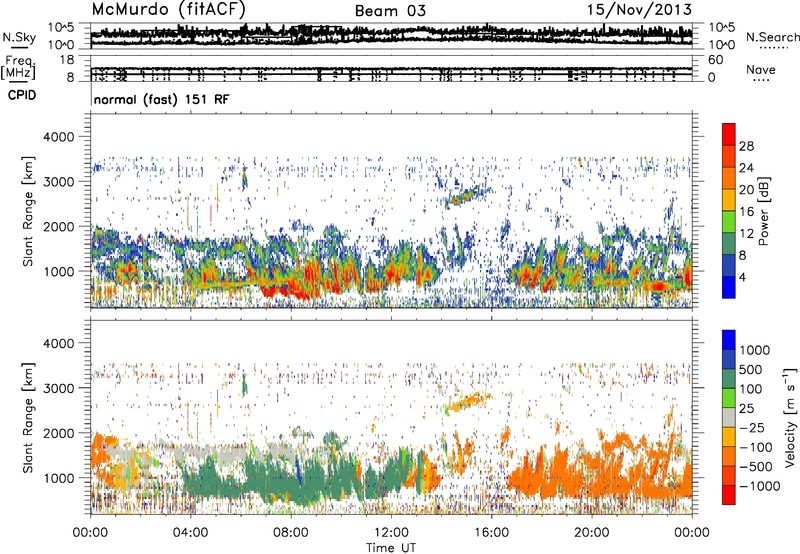800x554 pixels.
Task: Click the '100' velocity colorbar label
Action: pos(752,389)
